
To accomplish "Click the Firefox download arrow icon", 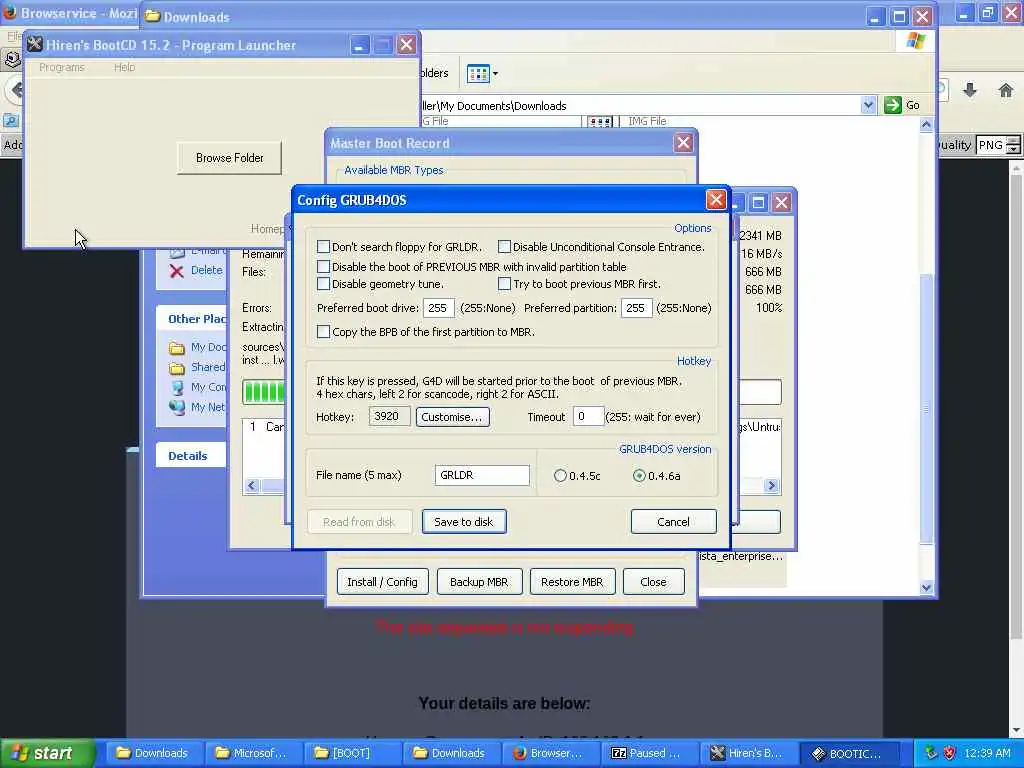I will 970,90.
